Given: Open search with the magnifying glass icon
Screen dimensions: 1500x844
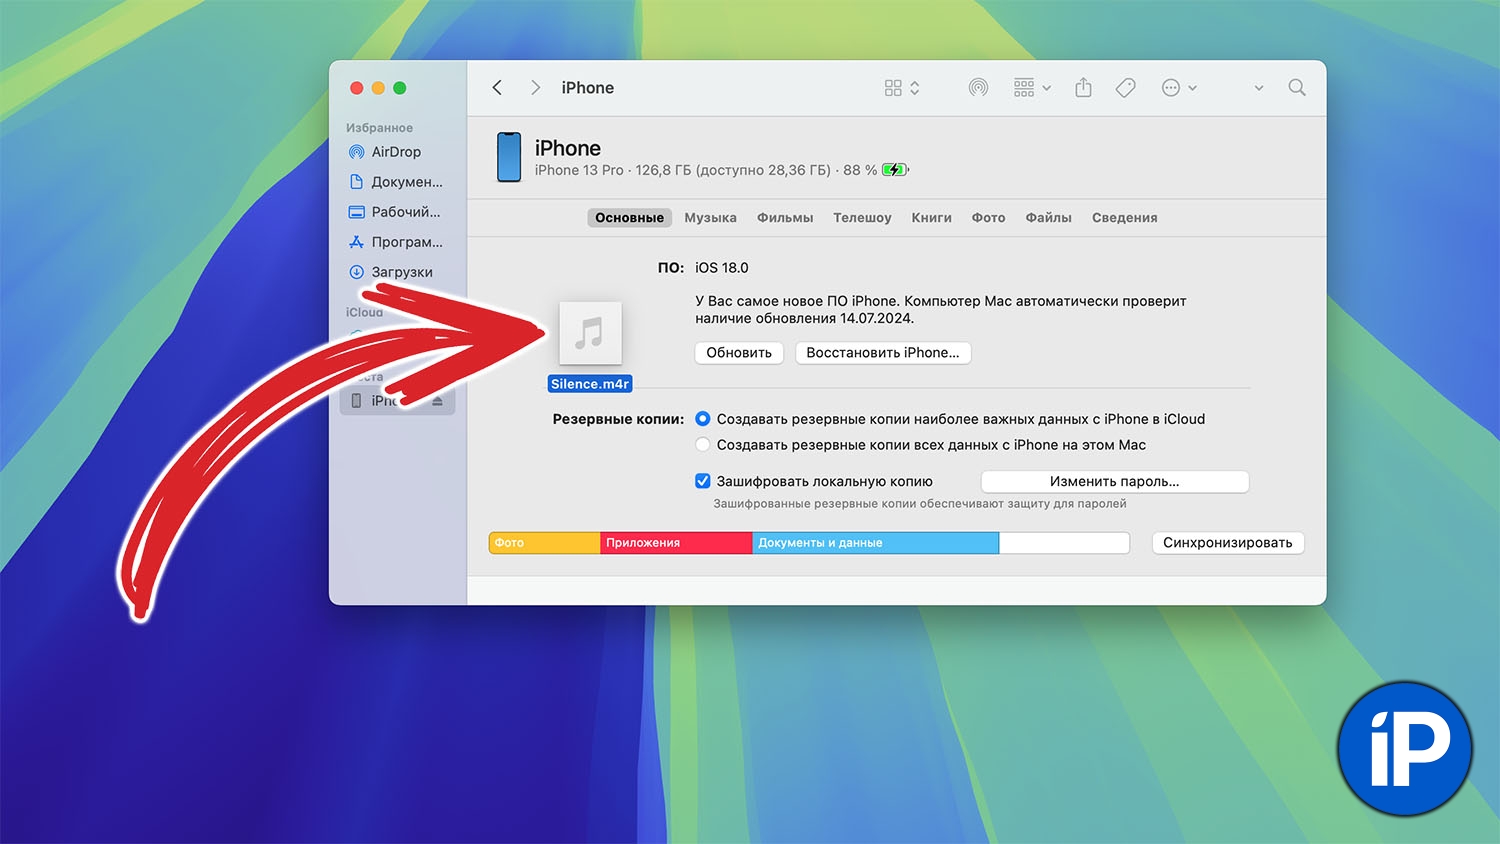Looking at the screenshot, I should point(1297,88).
